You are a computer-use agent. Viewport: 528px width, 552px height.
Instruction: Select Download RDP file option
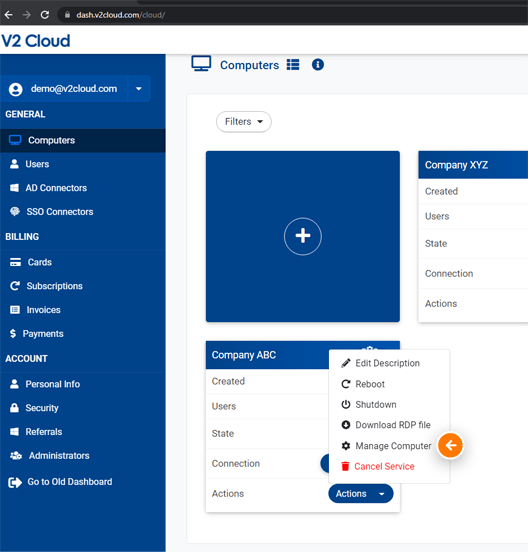point(389,425)
